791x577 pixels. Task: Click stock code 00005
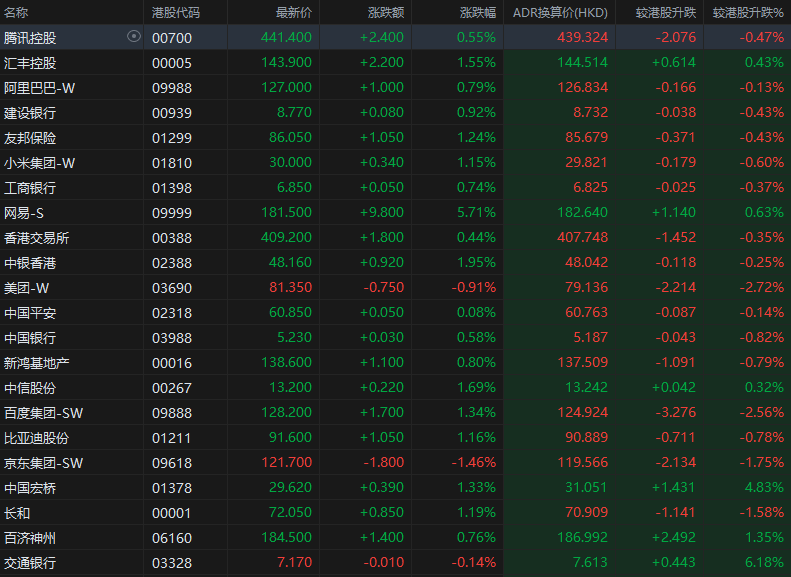click(x=172, y=63)
